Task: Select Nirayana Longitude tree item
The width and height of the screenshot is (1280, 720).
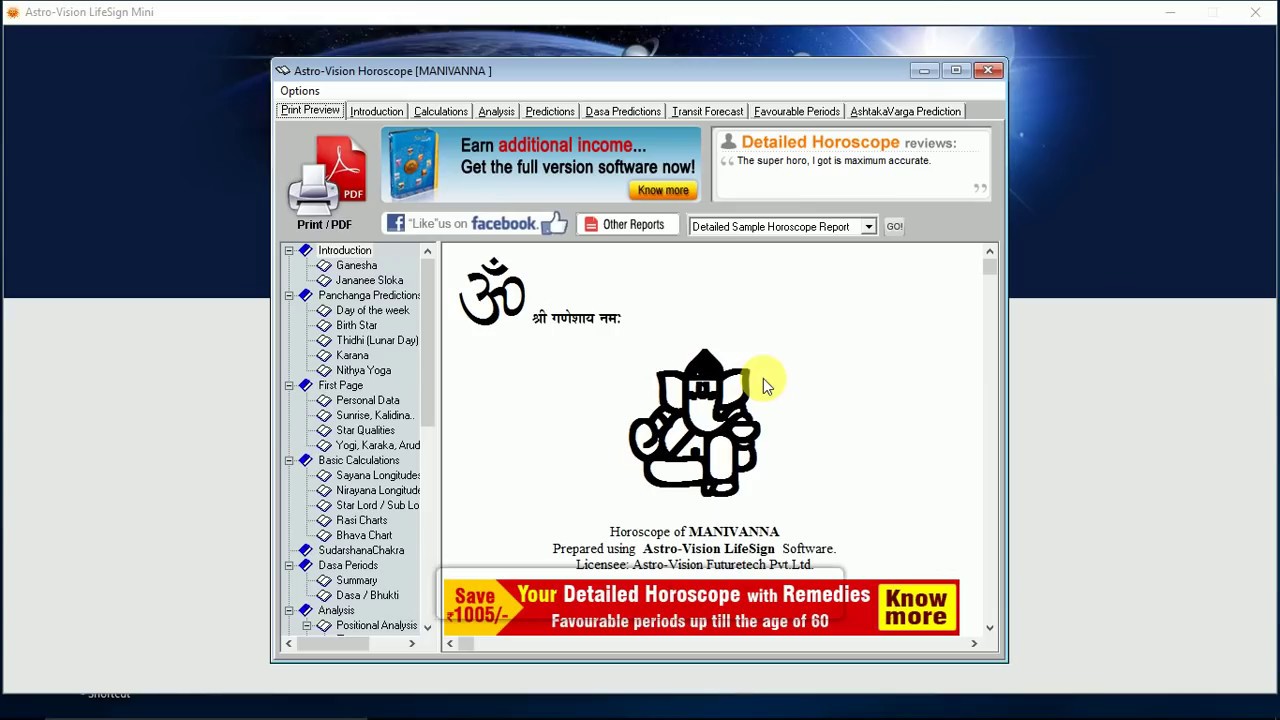Action: (x=378, y=491)
